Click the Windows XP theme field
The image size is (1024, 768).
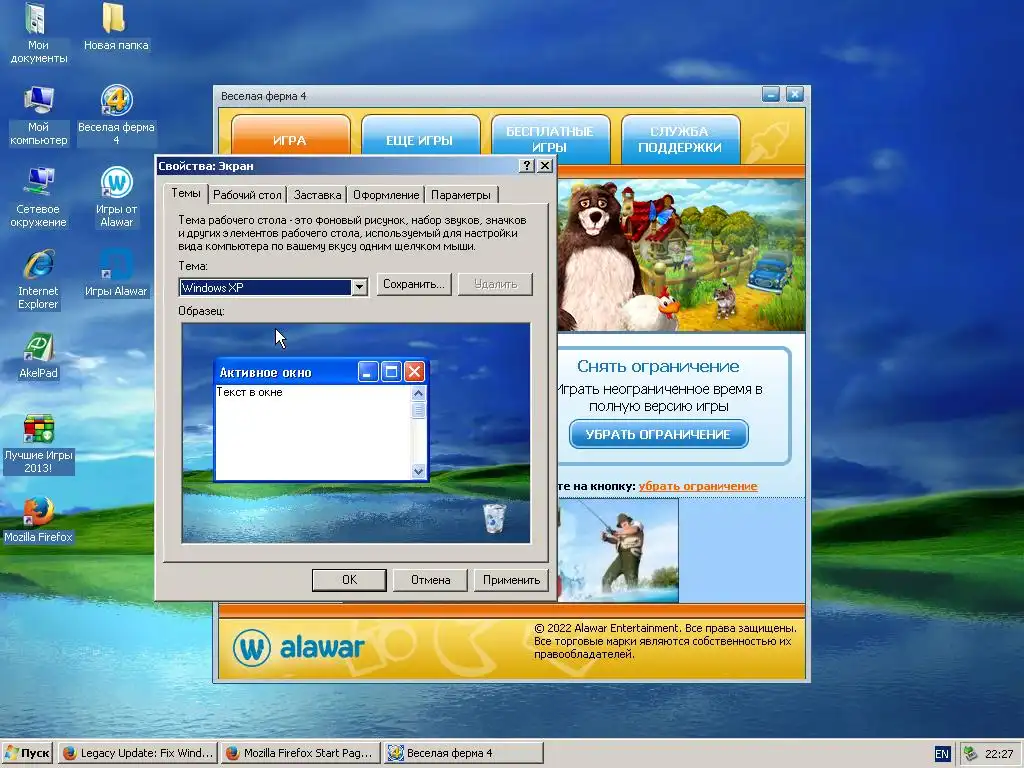click(265, 287)
